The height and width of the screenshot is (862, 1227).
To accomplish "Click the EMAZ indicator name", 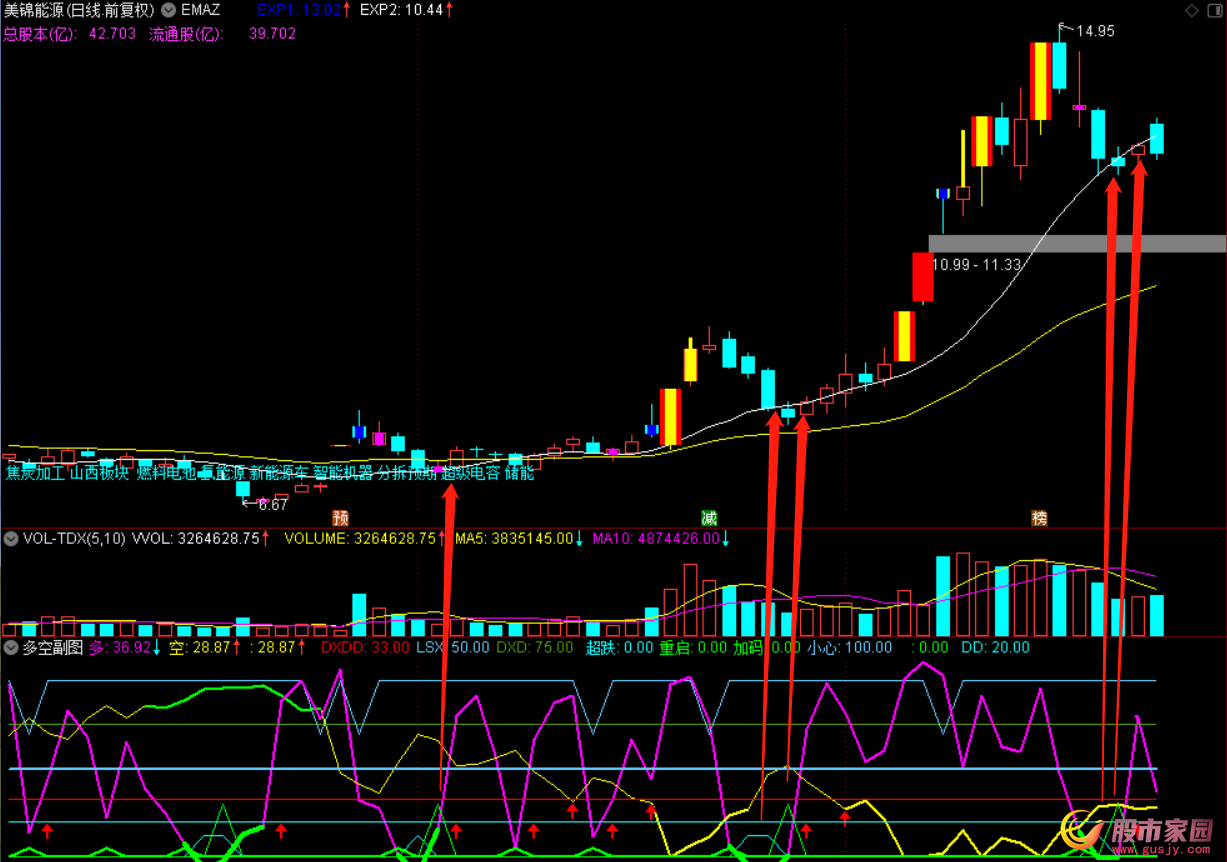I will coord(201,11).
